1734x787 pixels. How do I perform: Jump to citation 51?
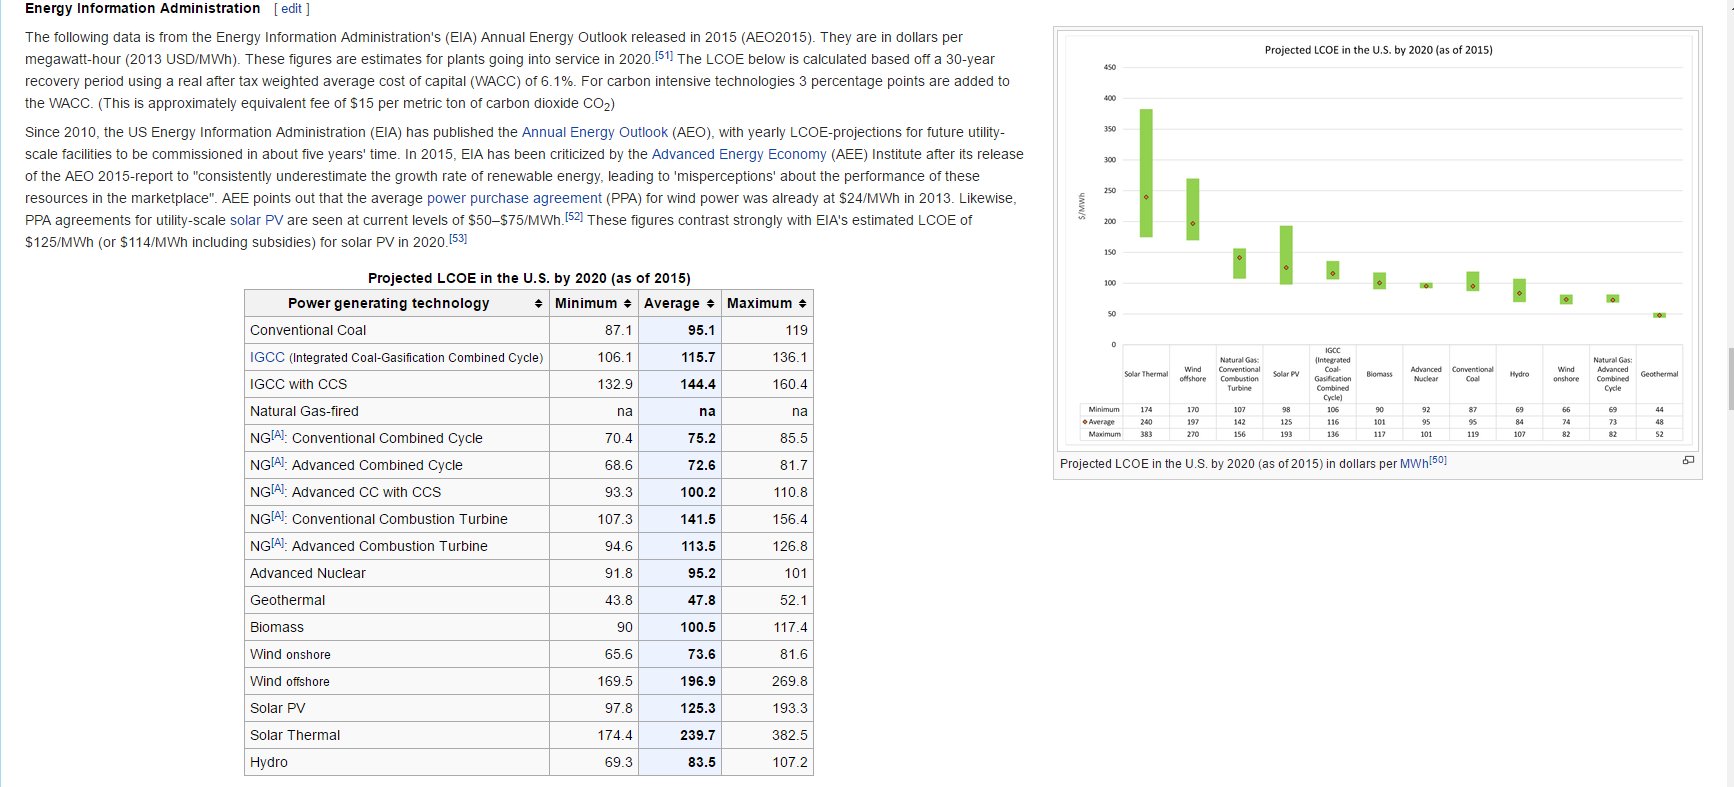pyautogui.click(x=664, y=56)
